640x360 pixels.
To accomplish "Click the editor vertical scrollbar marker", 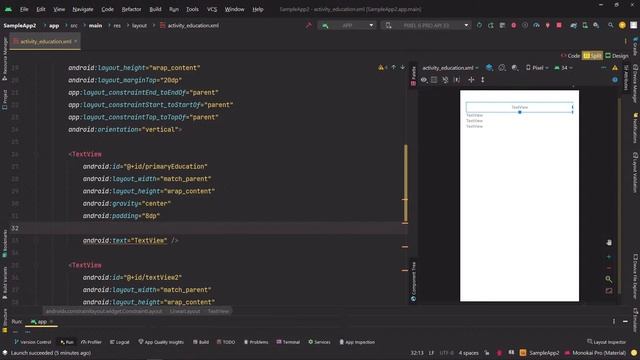I will [405, 184].
